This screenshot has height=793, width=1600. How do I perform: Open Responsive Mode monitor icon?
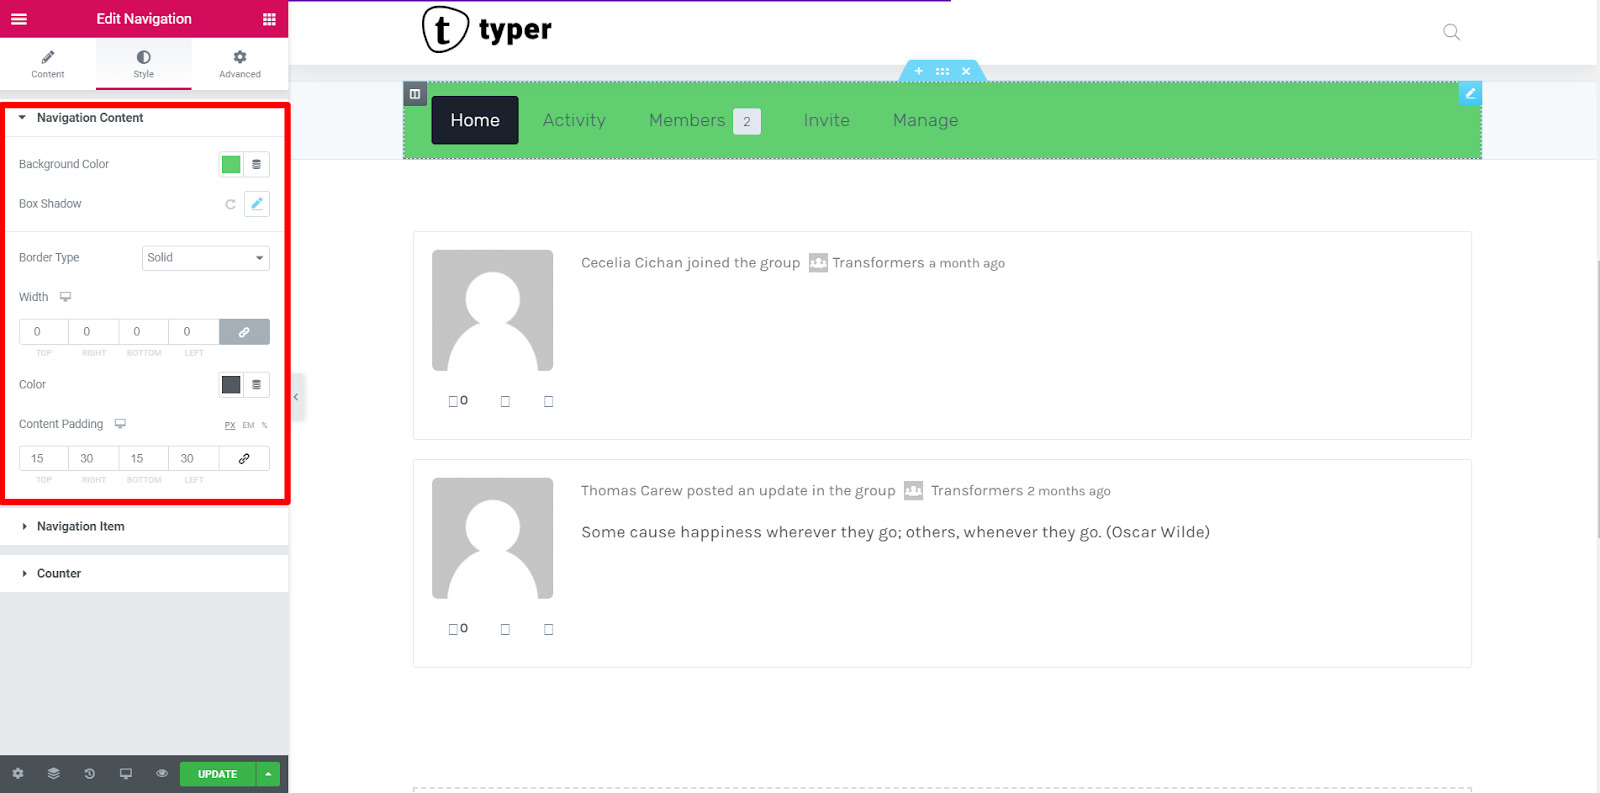coord(126,774)
